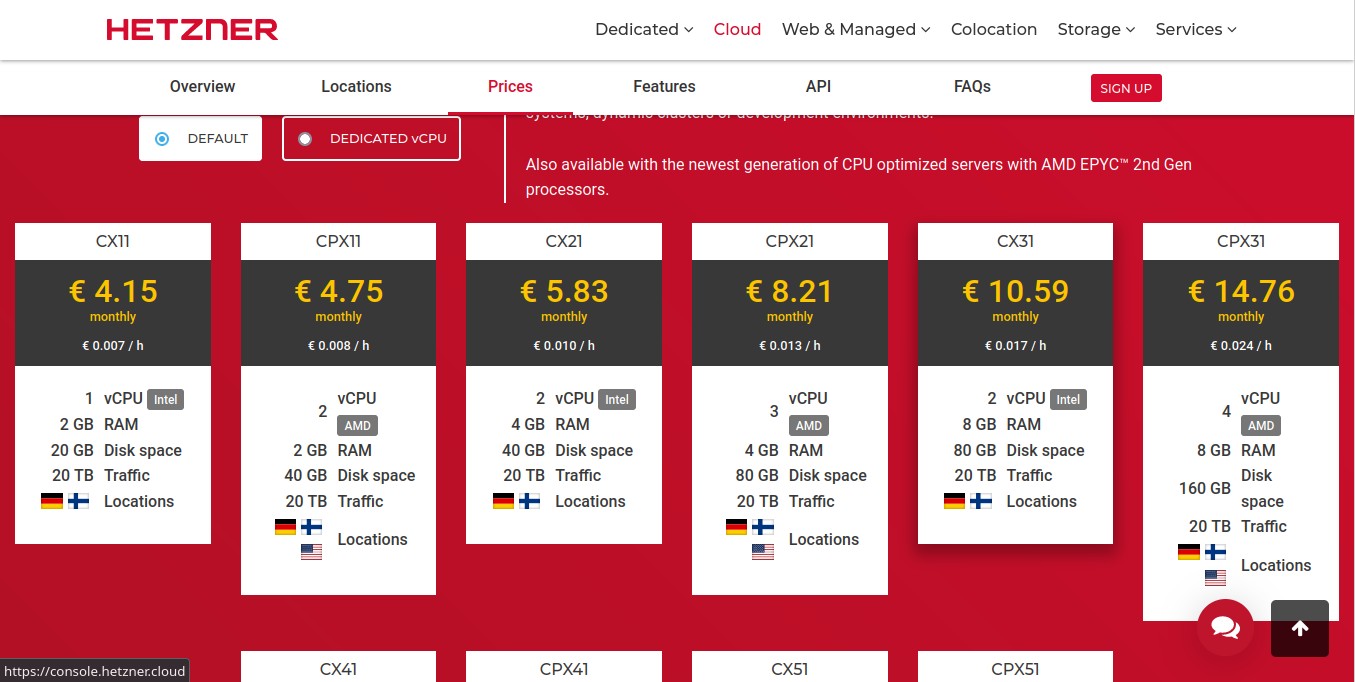
Task: Click the € 10.59 monthly price
Action: 1015,291
